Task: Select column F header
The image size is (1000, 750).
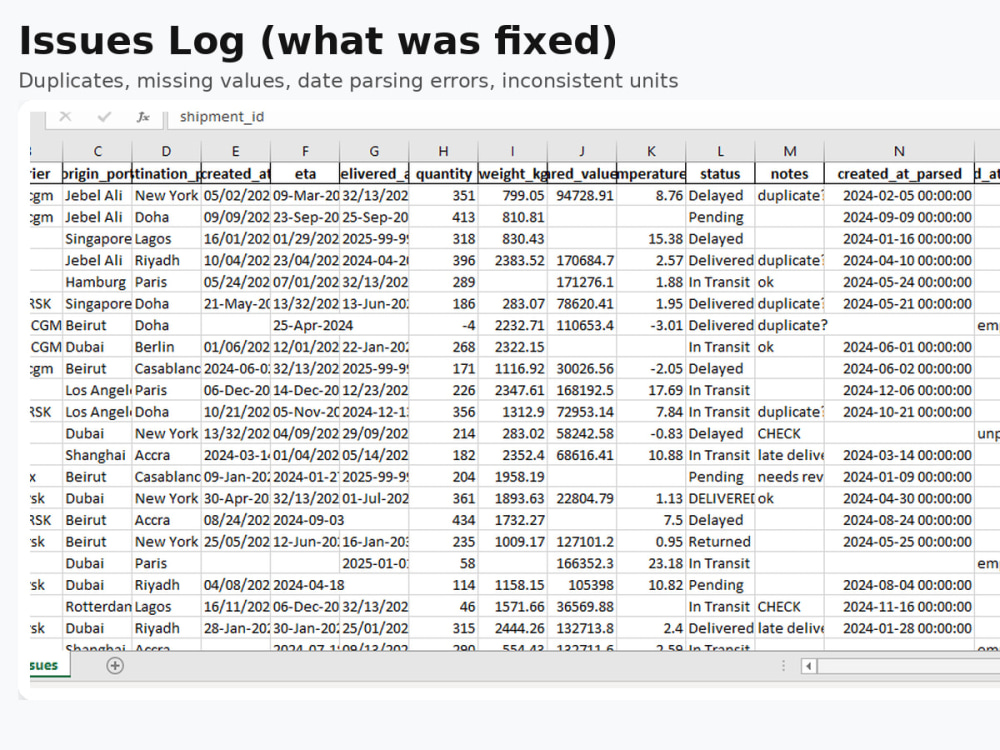Action: (305, 151)
